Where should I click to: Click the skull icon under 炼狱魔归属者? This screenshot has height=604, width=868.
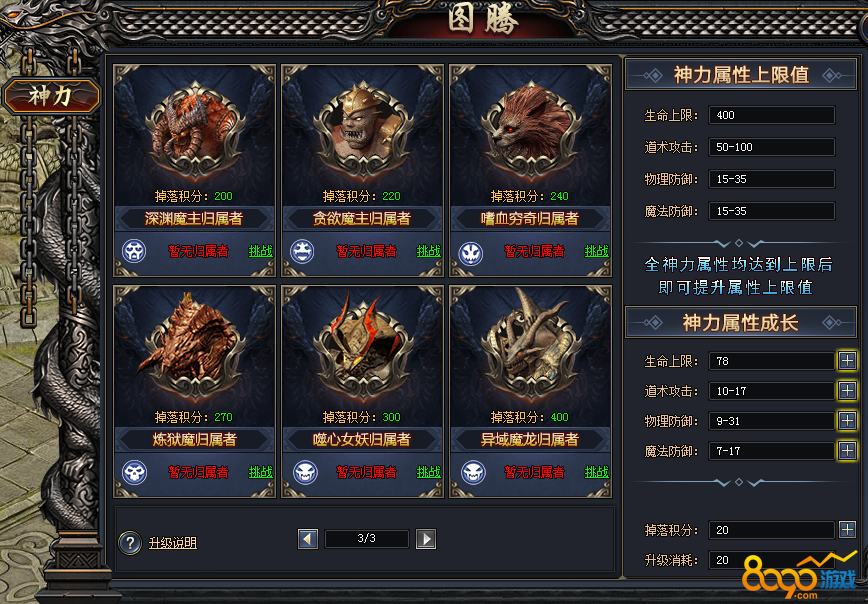pos(134,472)
